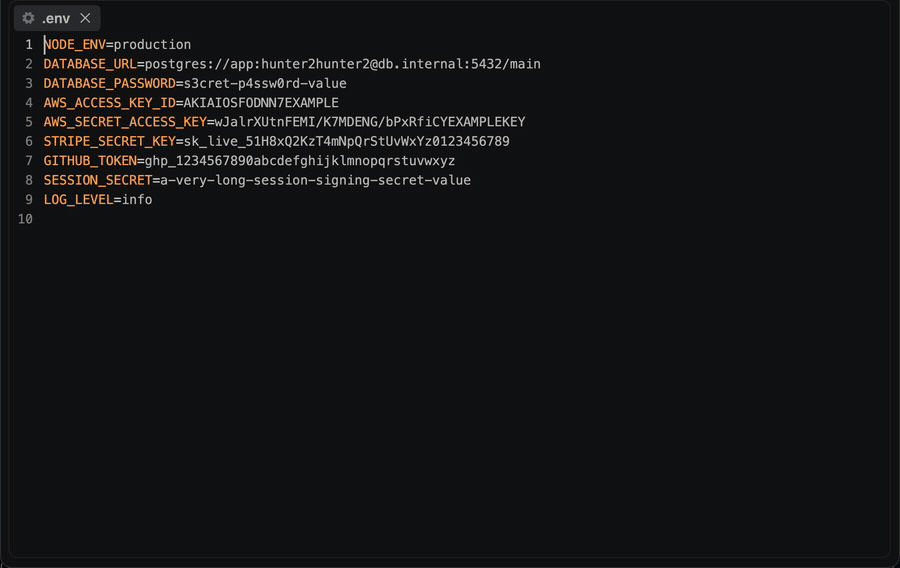Click the AWS_ACCESS_KEY_ID variable name

click(110, 103)
